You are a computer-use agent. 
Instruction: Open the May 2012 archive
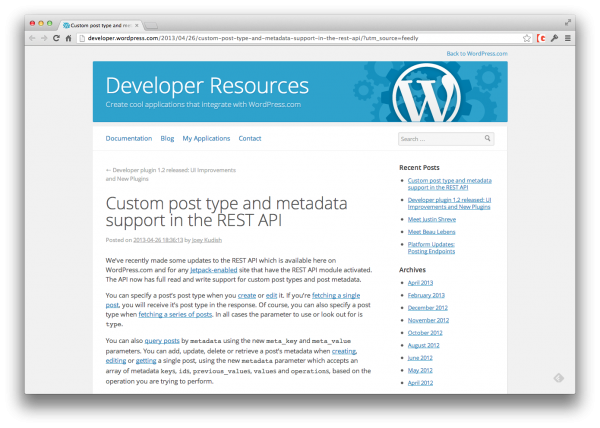coord(420,371)
